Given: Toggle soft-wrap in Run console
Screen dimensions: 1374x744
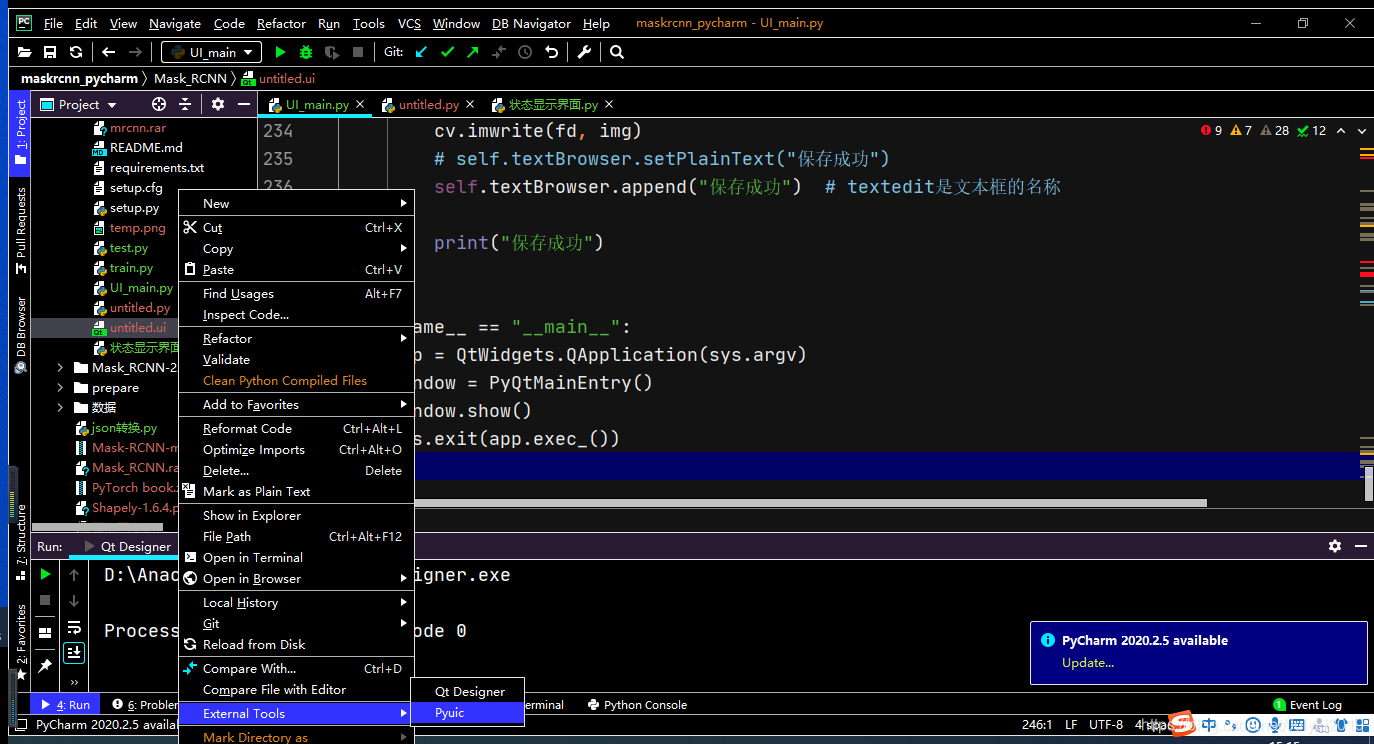Looking at the screenshot, I should (x=74, y=627).
